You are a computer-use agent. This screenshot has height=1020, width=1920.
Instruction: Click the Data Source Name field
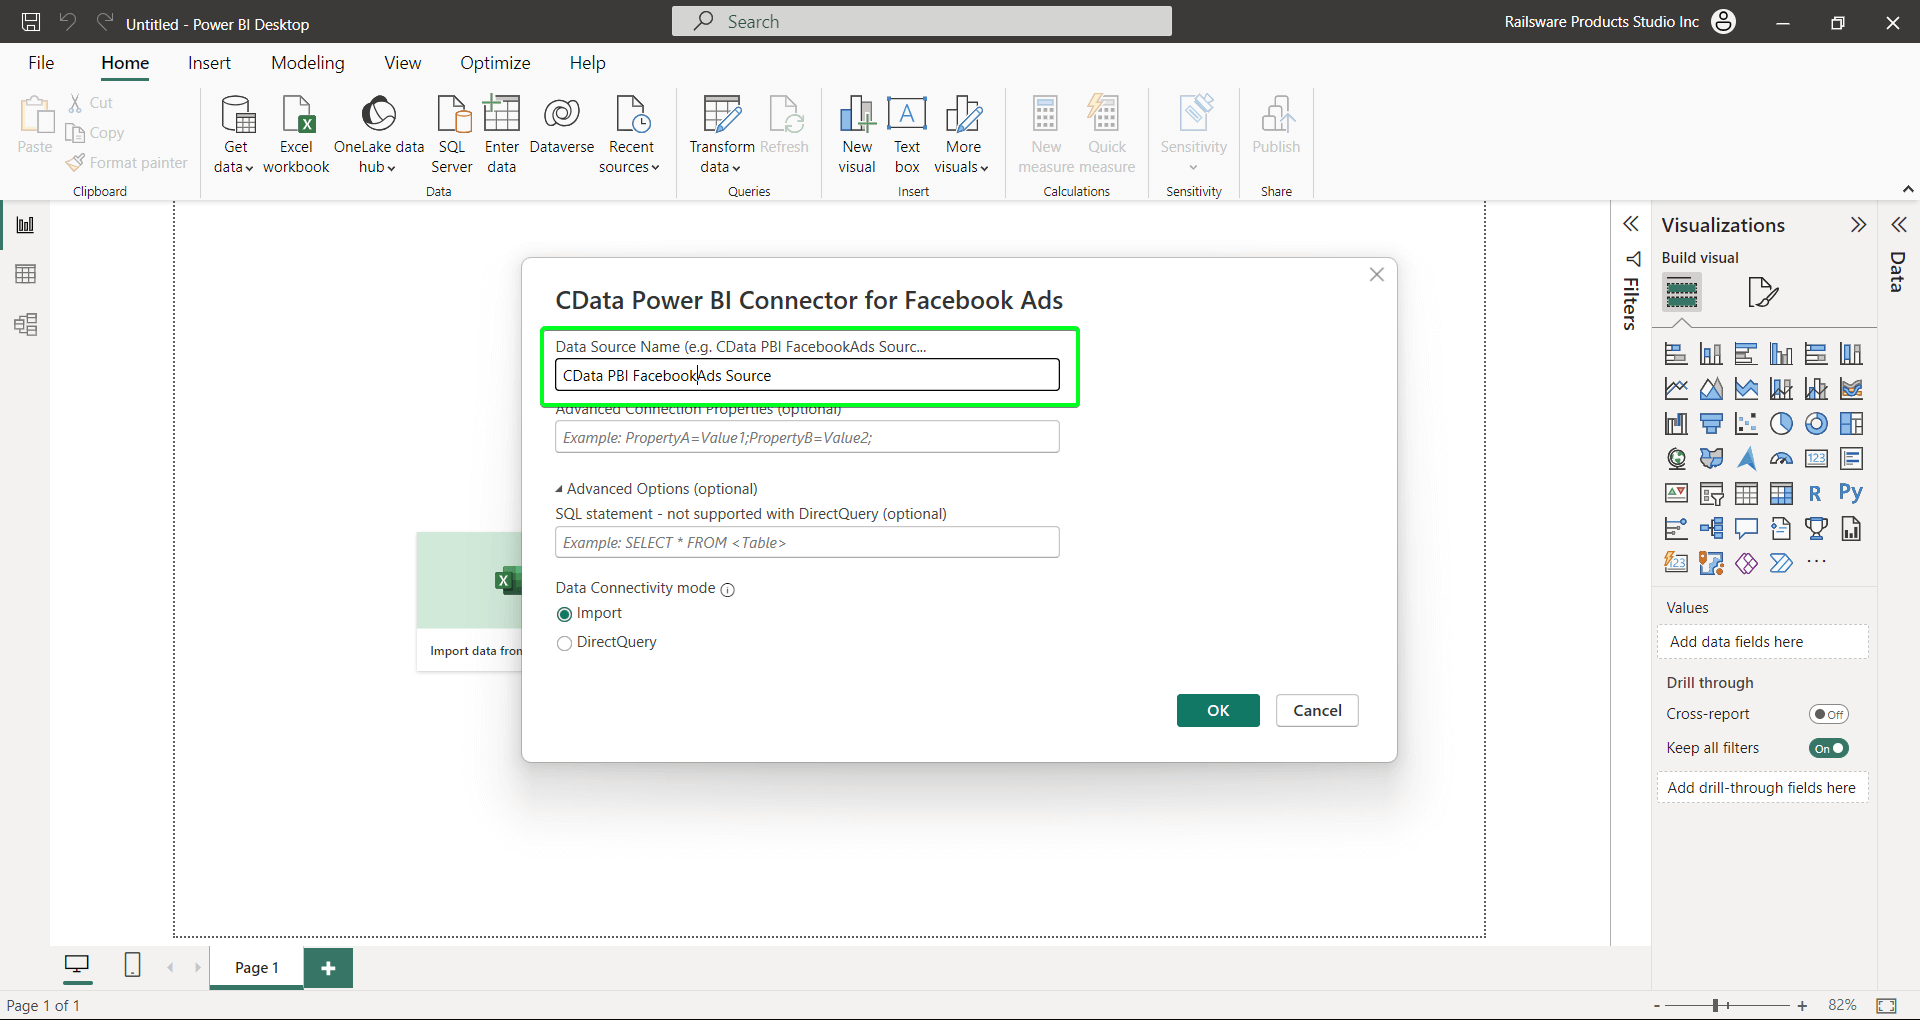(807, 375)
